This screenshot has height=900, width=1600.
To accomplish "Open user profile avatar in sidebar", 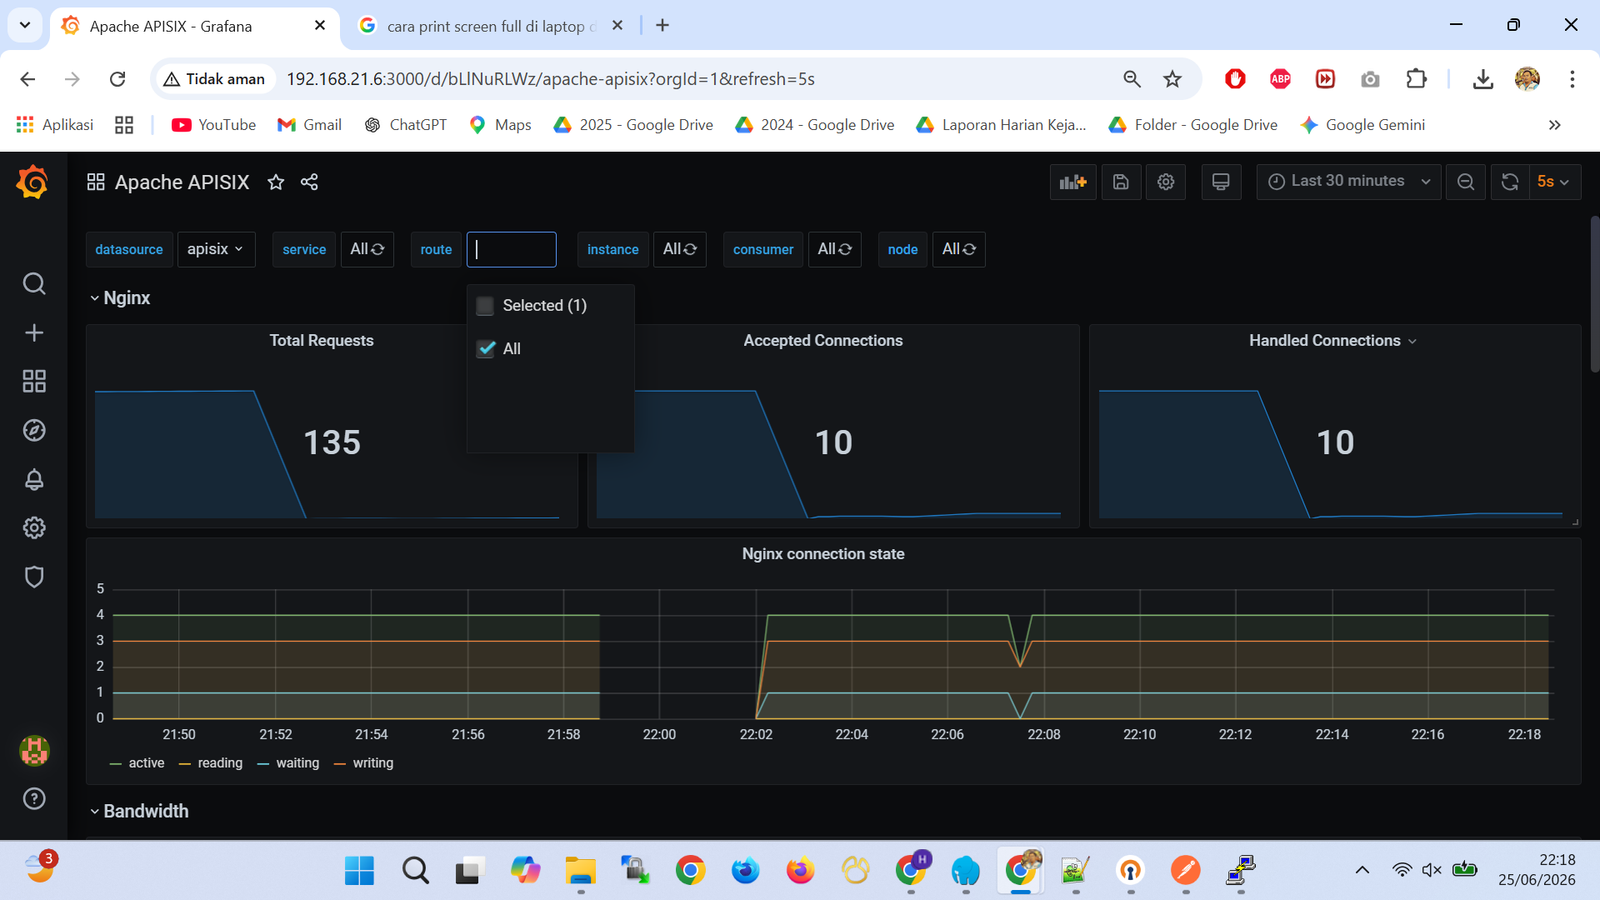I will pos(34,750).
